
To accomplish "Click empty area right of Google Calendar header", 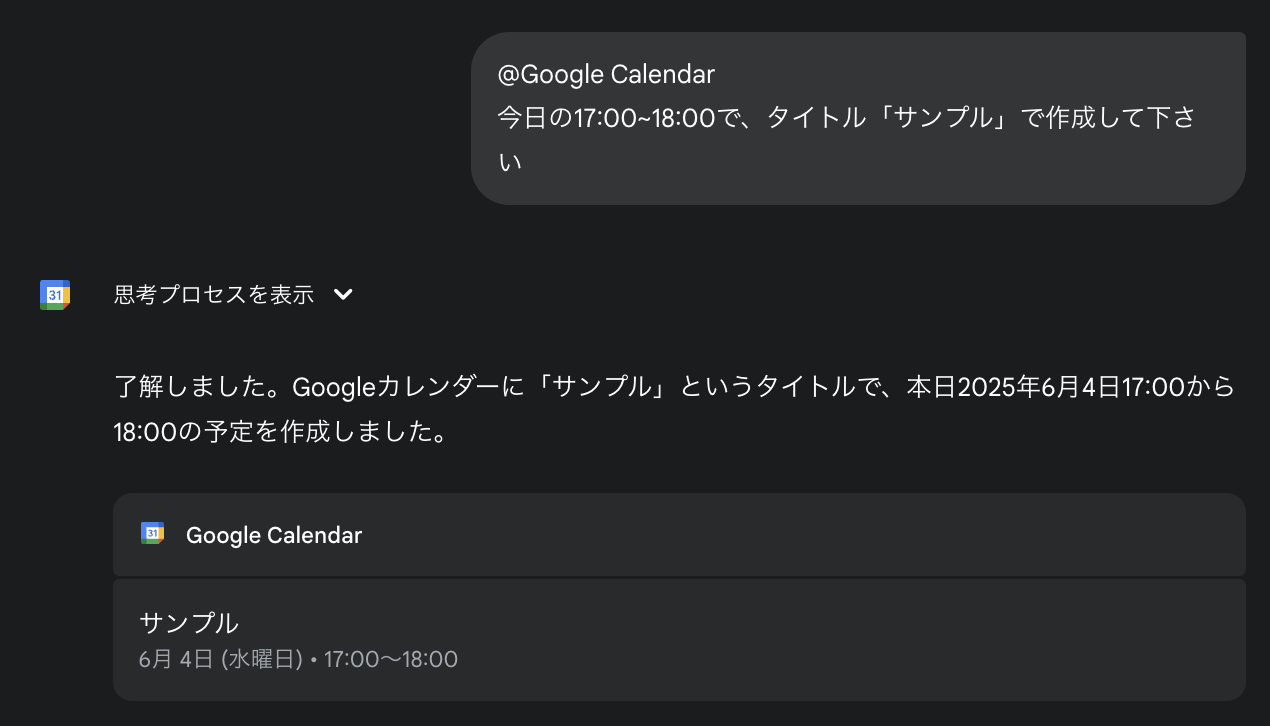I will pos(800,535).
